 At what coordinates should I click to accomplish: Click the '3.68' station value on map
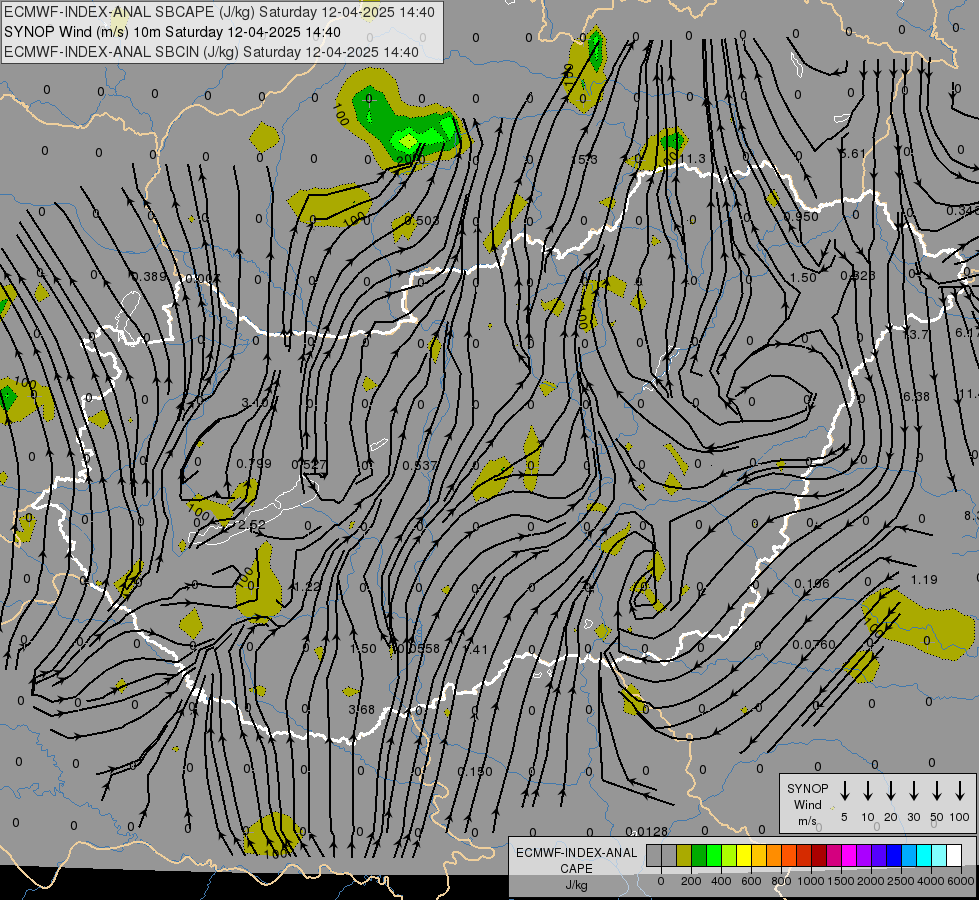(x=362, y=710)
